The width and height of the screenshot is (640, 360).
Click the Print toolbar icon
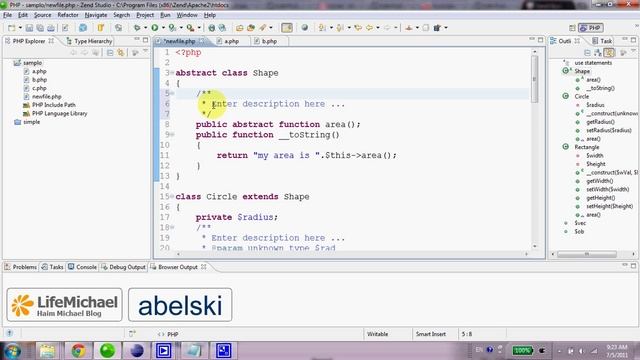[51, 28]
